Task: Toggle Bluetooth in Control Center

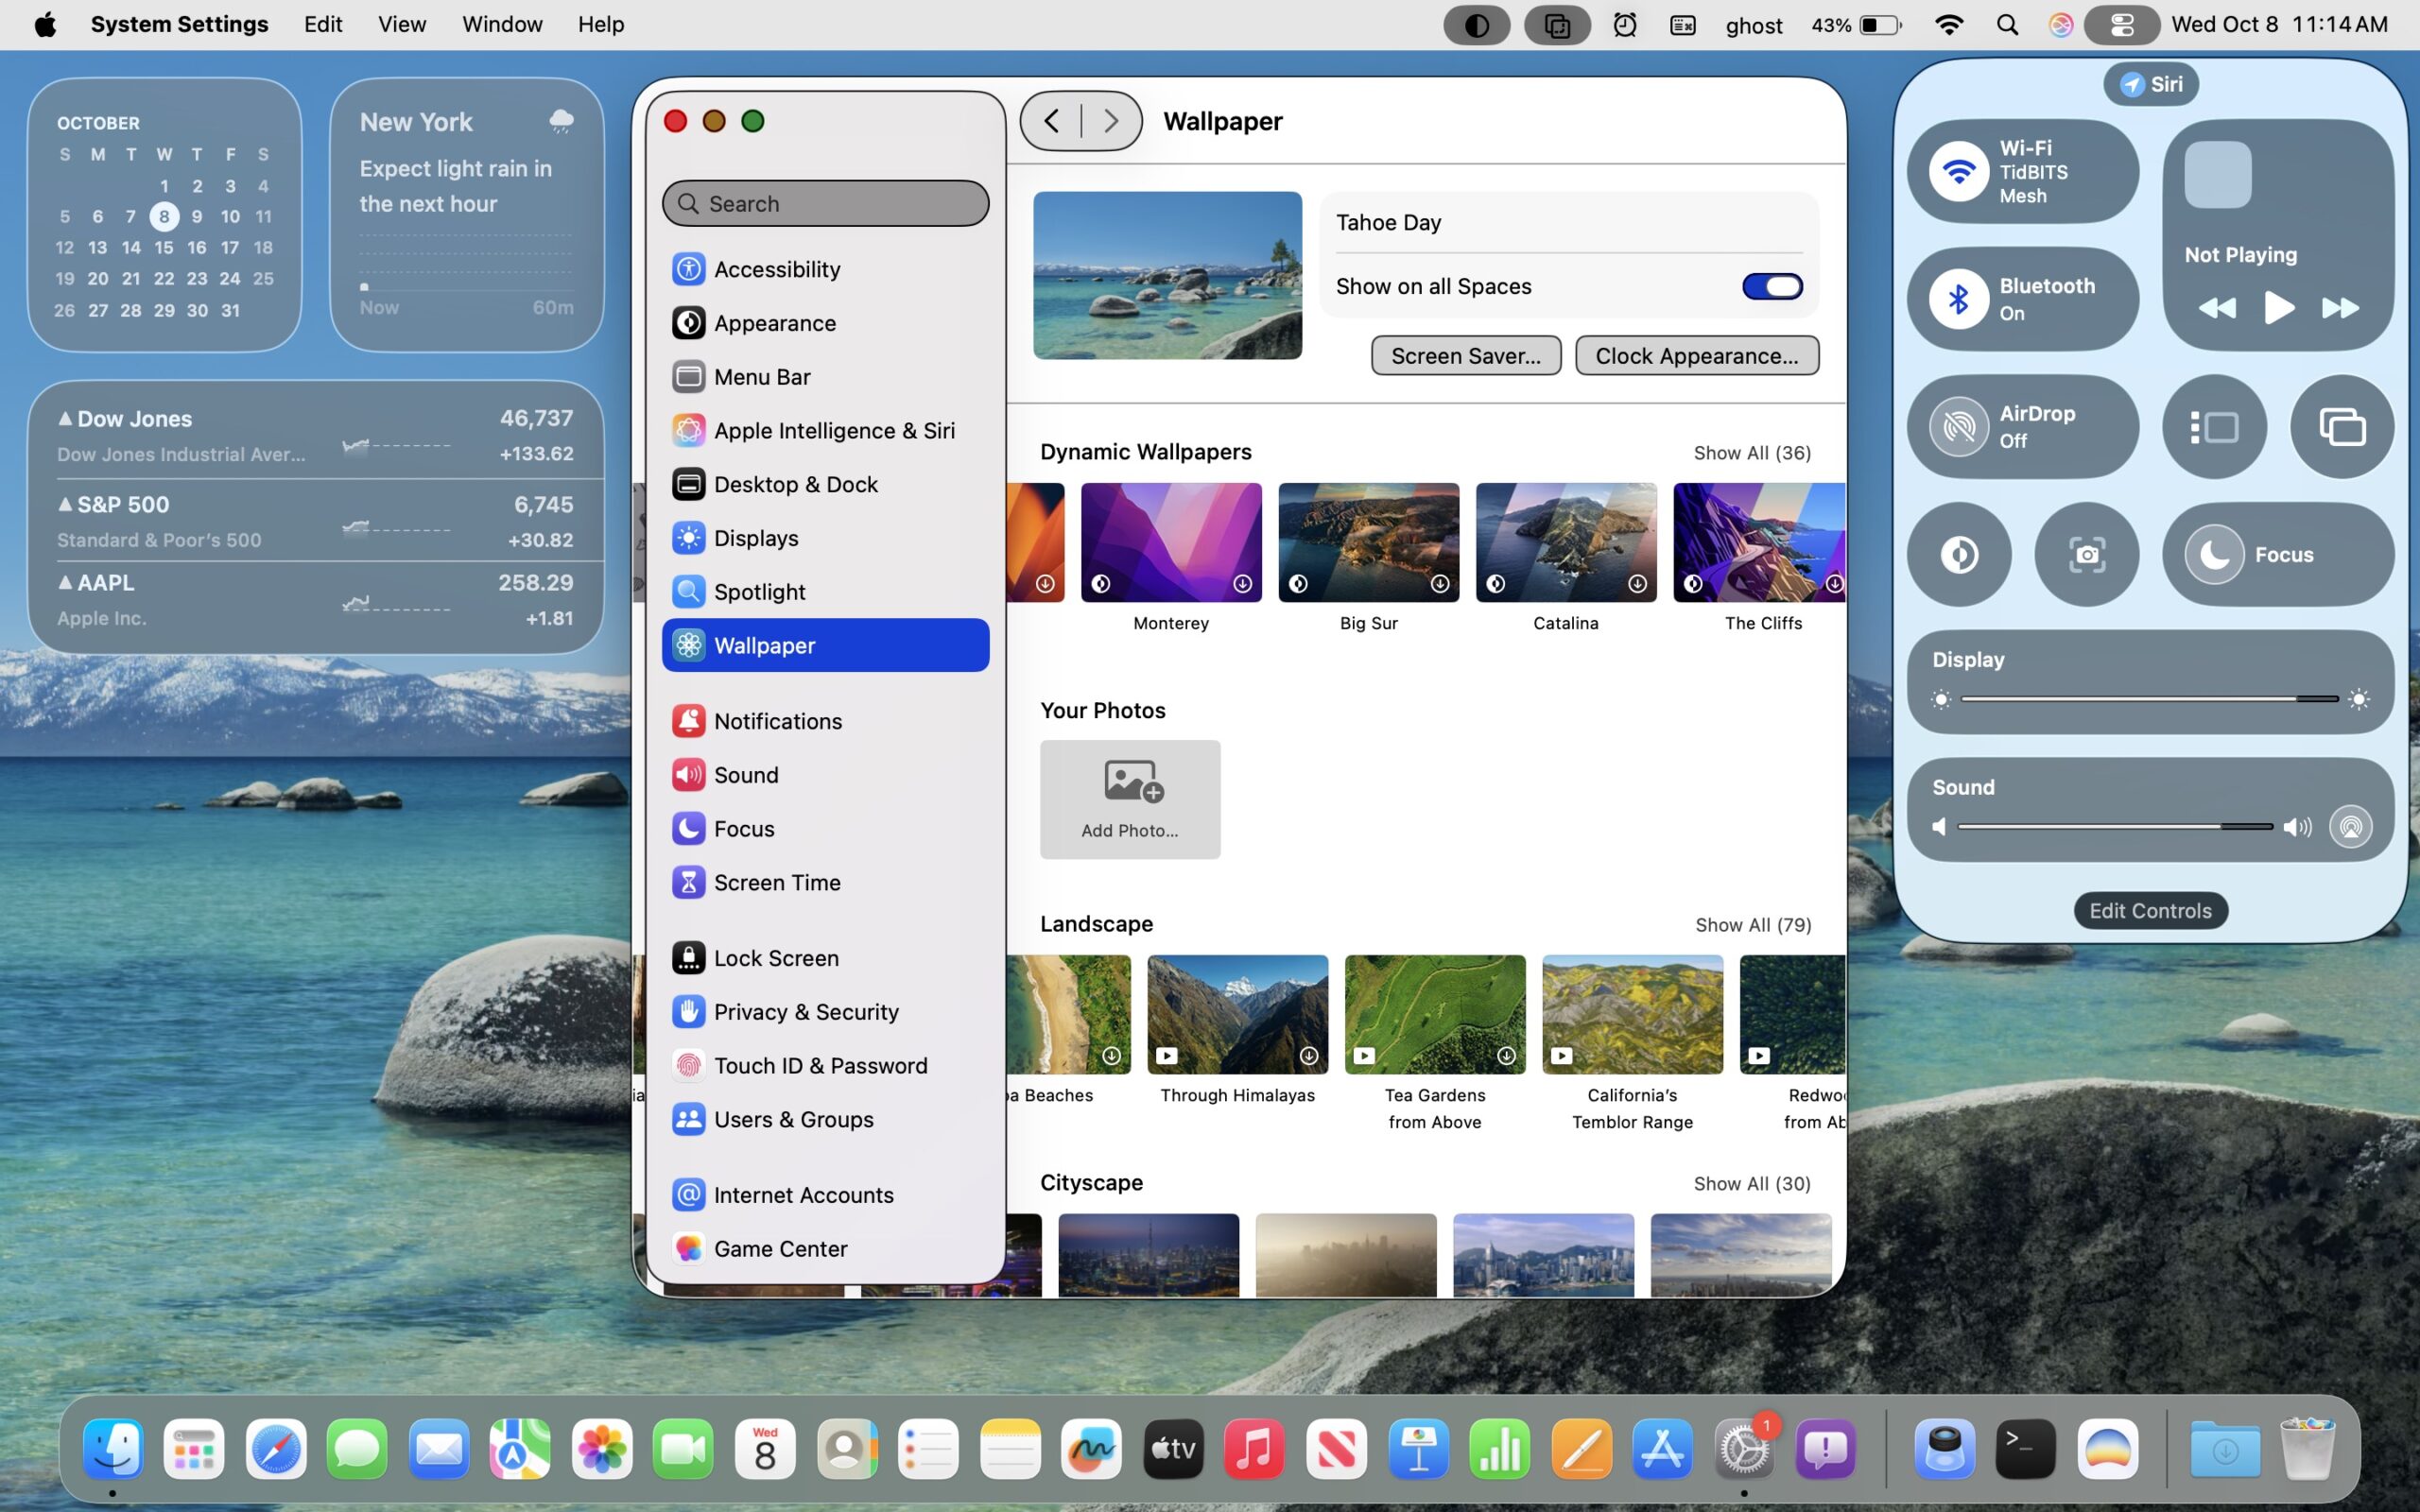Action: coord(1958,299)
